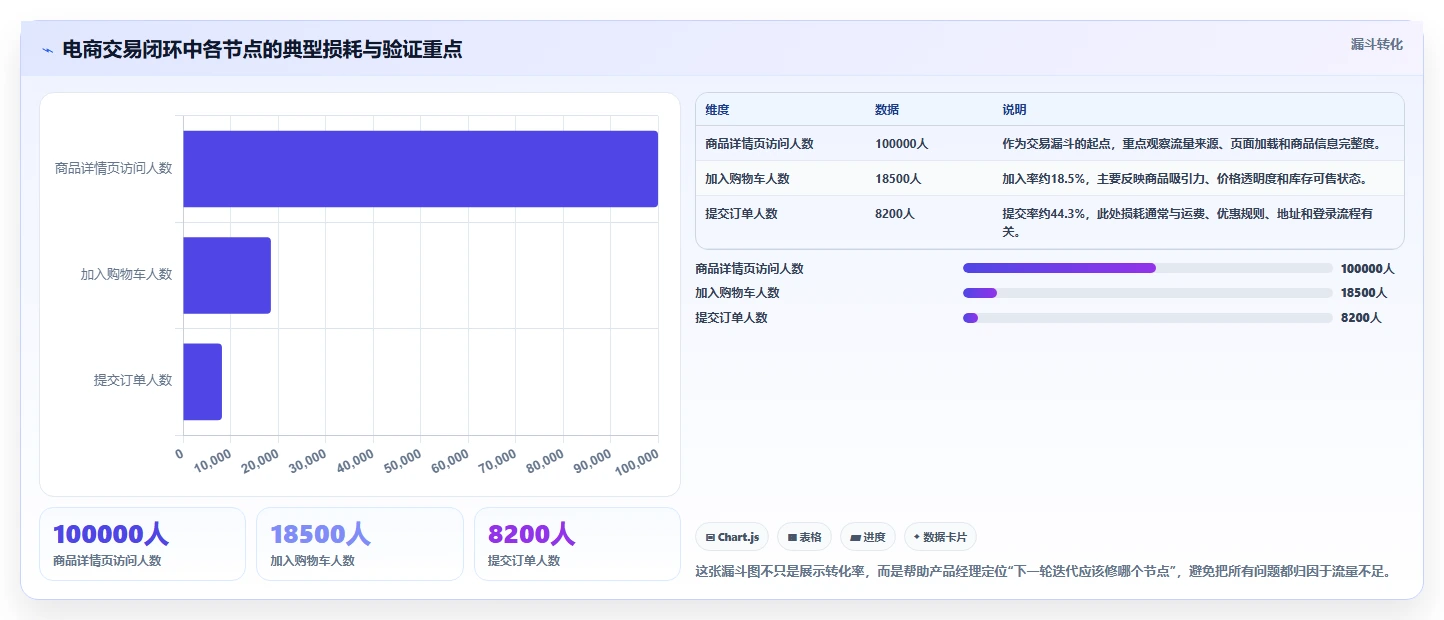
Task: Click table cell 提交订单人数
Action: coord(741,214)
